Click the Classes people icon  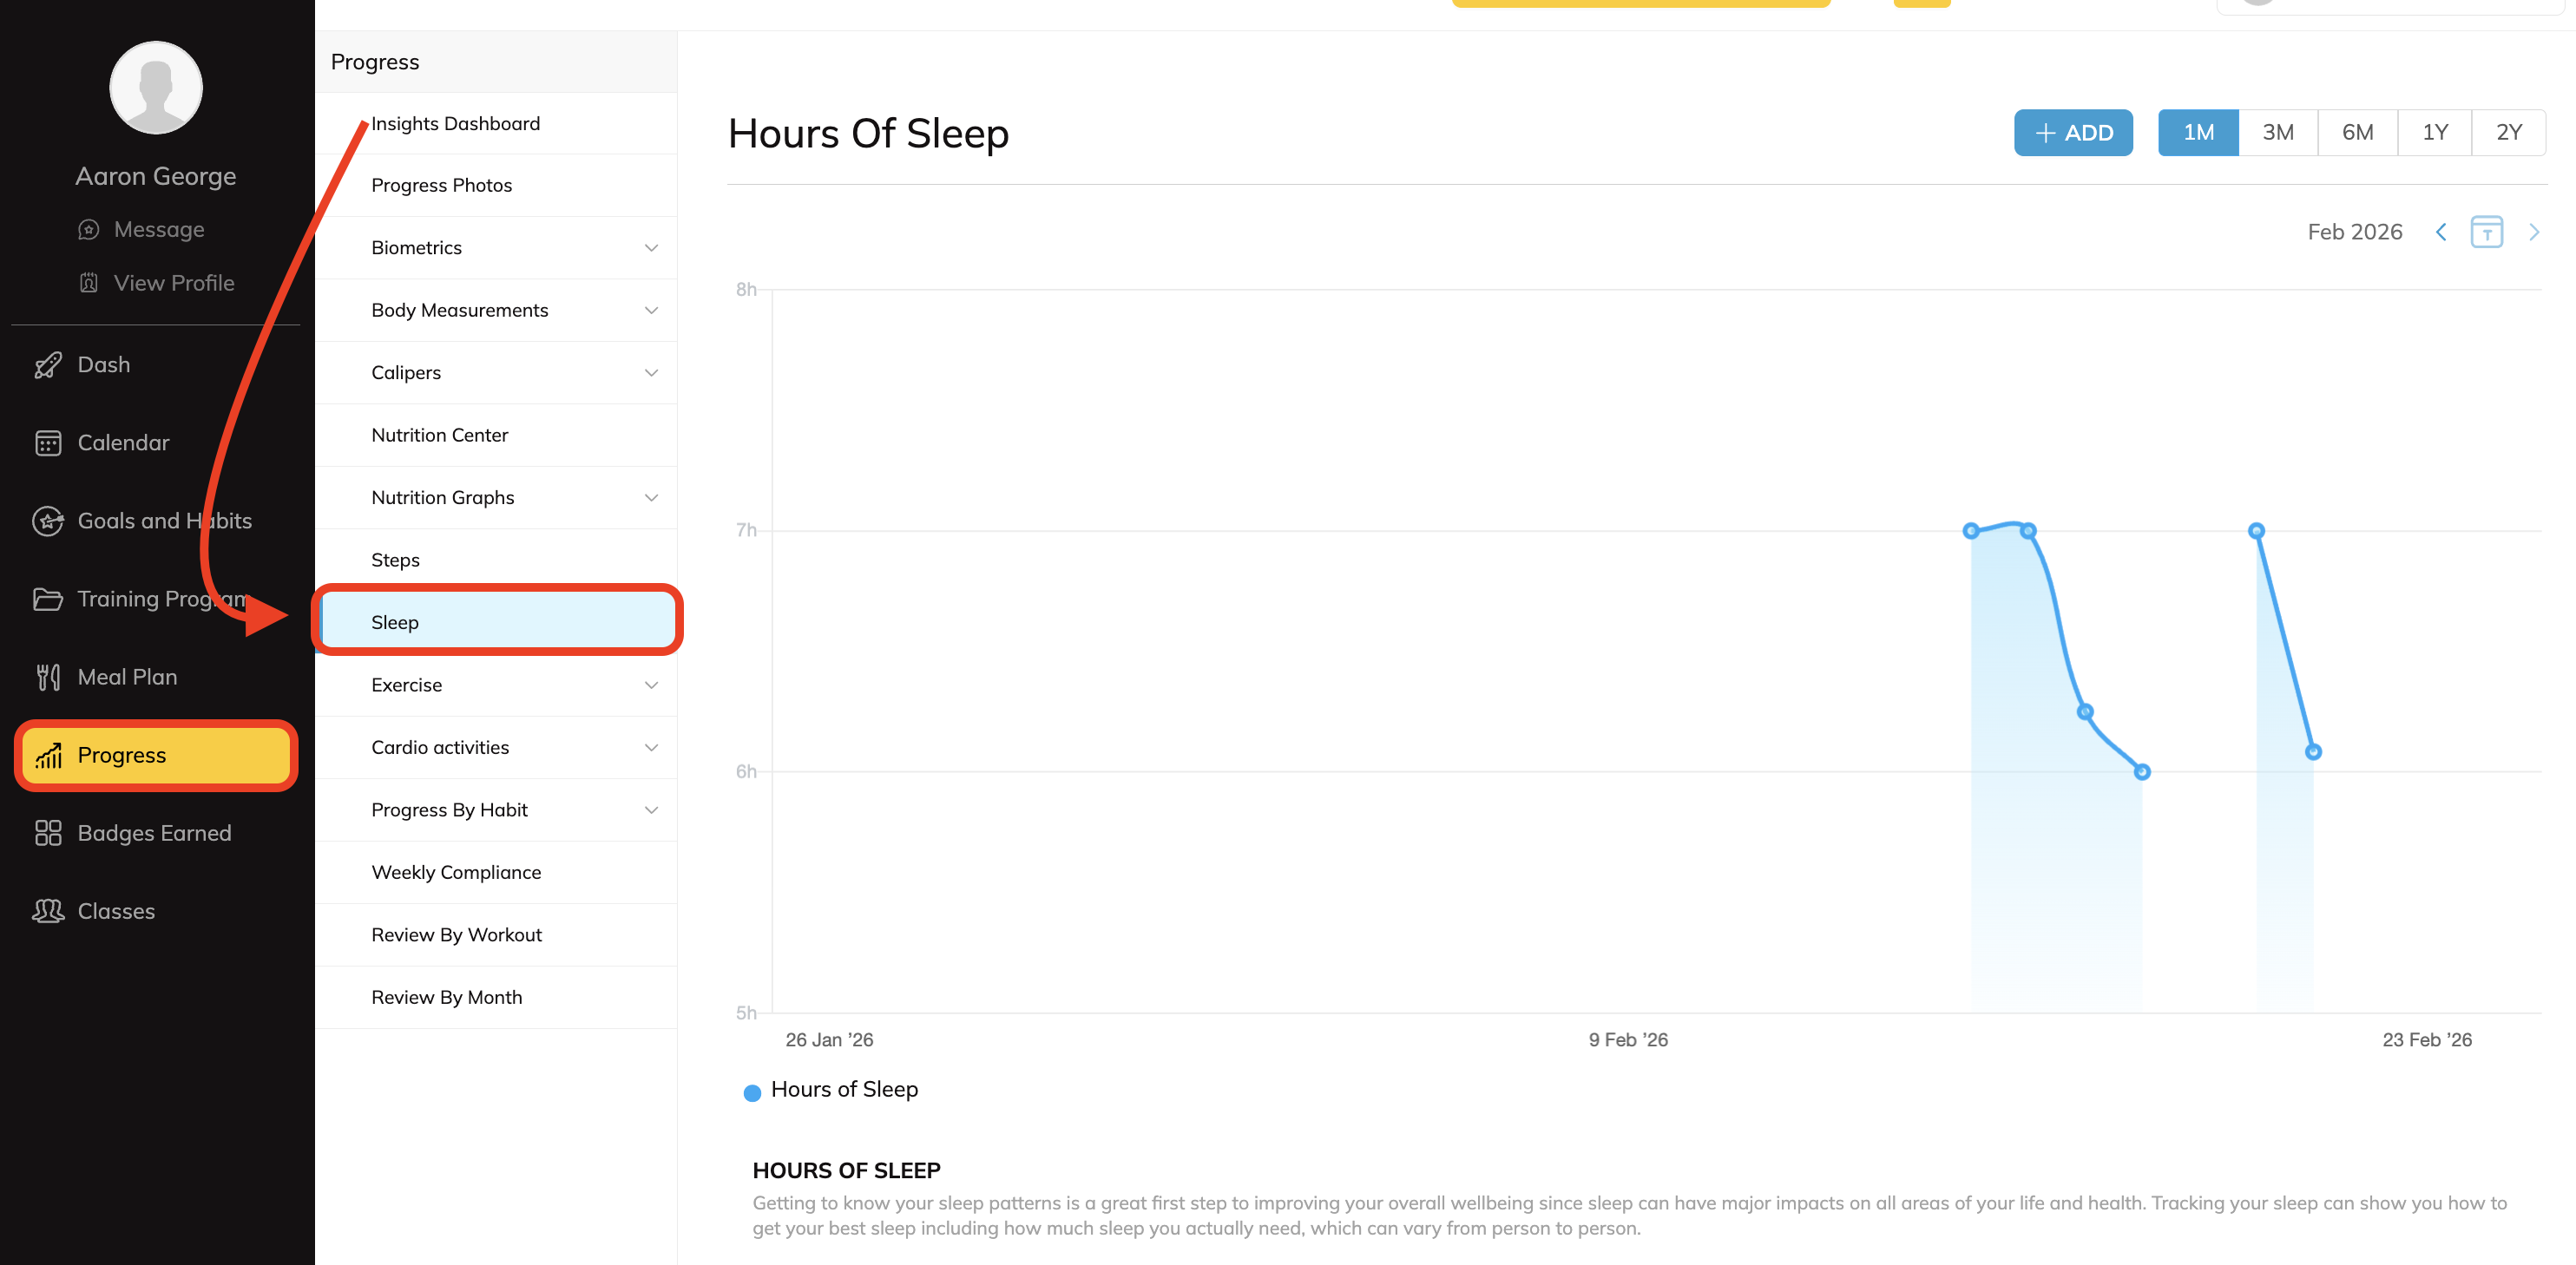(47, 911)
